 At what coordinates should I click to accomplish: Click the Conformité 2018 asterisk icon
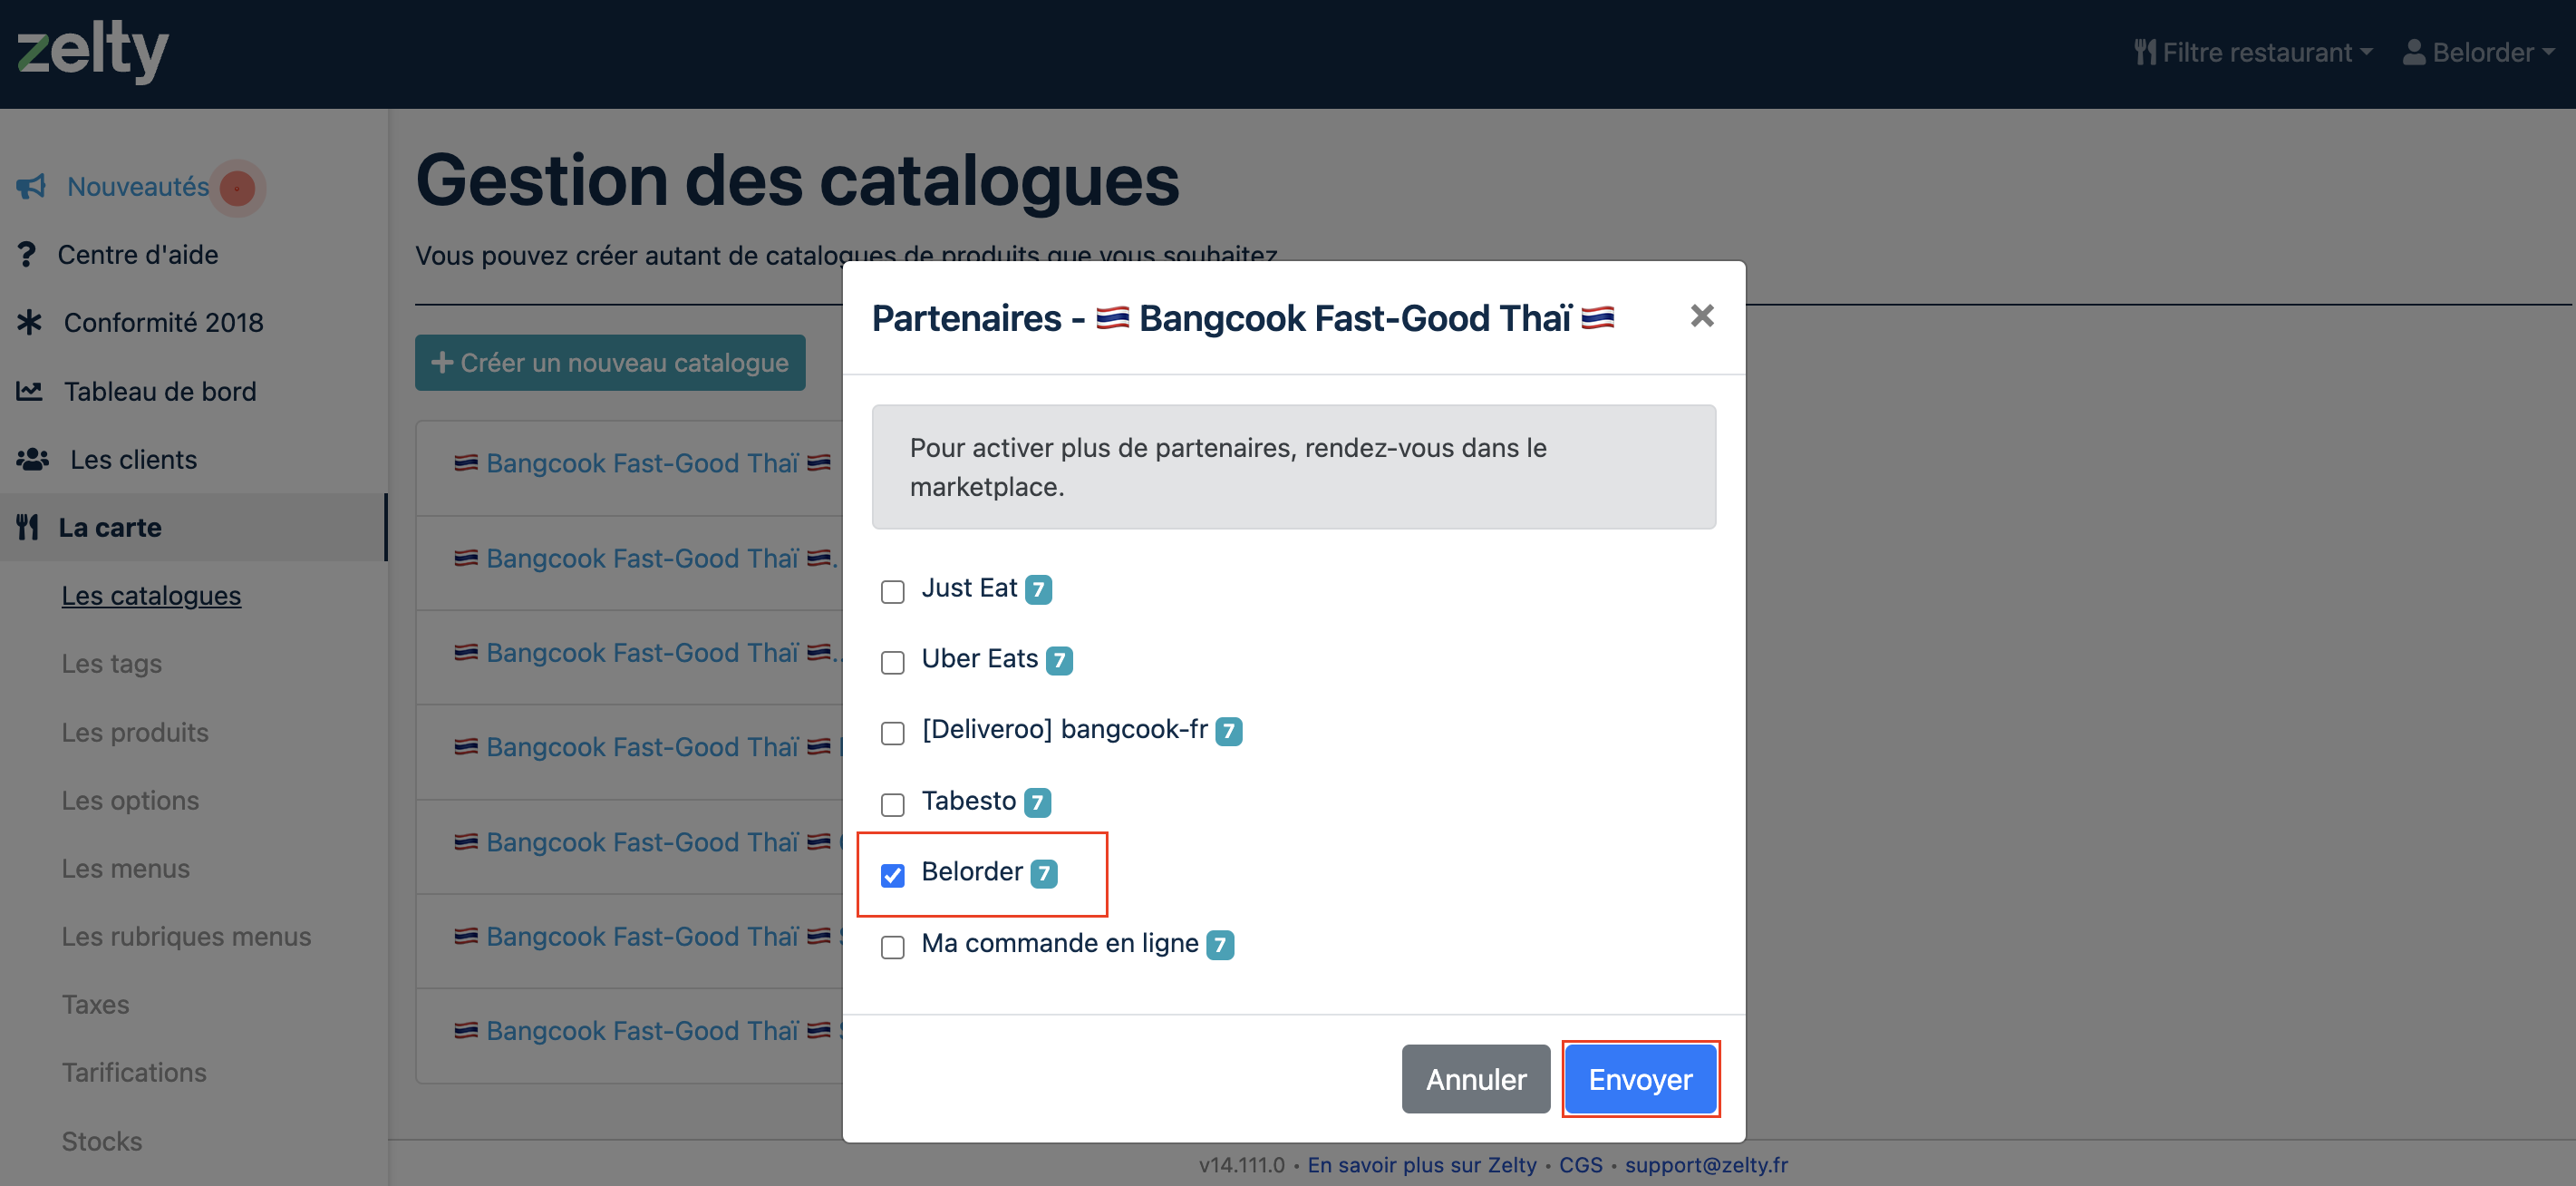pyautogui.click(x=30, y=322)
